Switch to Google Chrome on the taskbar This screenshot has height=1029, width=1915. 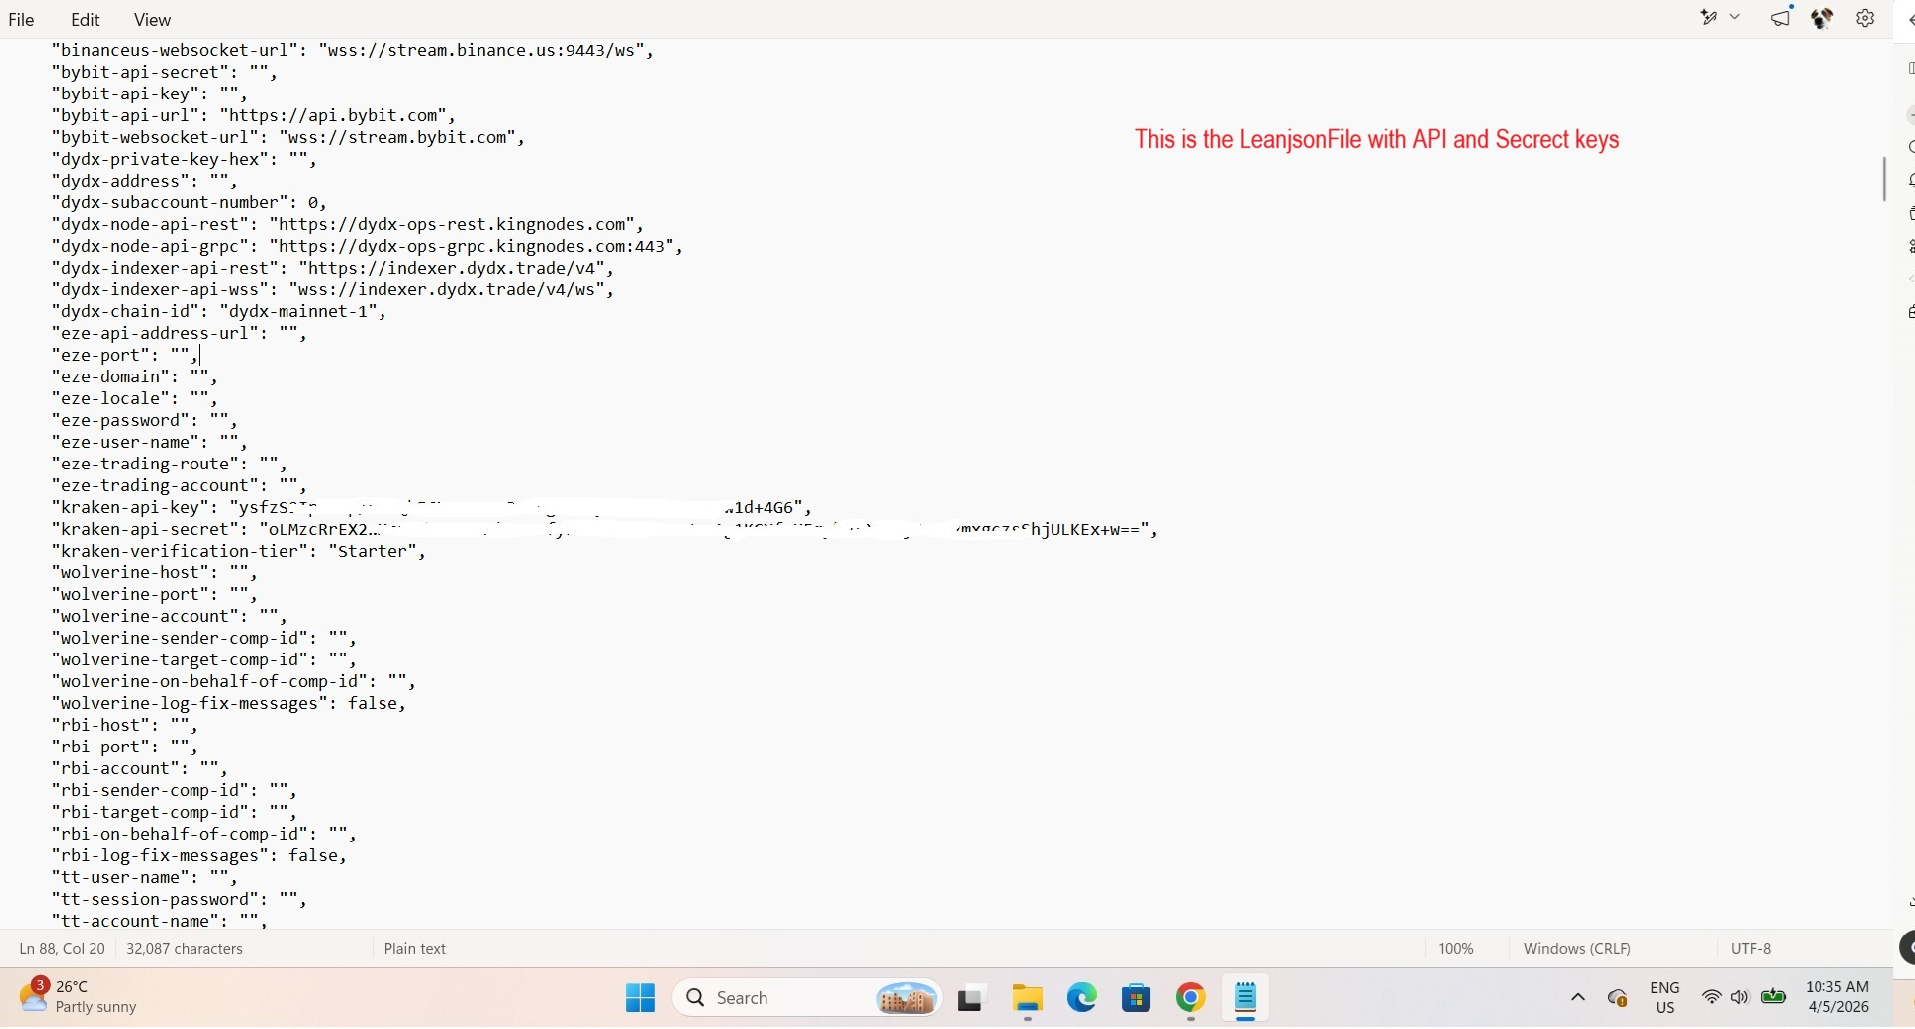pos(1190,998)
